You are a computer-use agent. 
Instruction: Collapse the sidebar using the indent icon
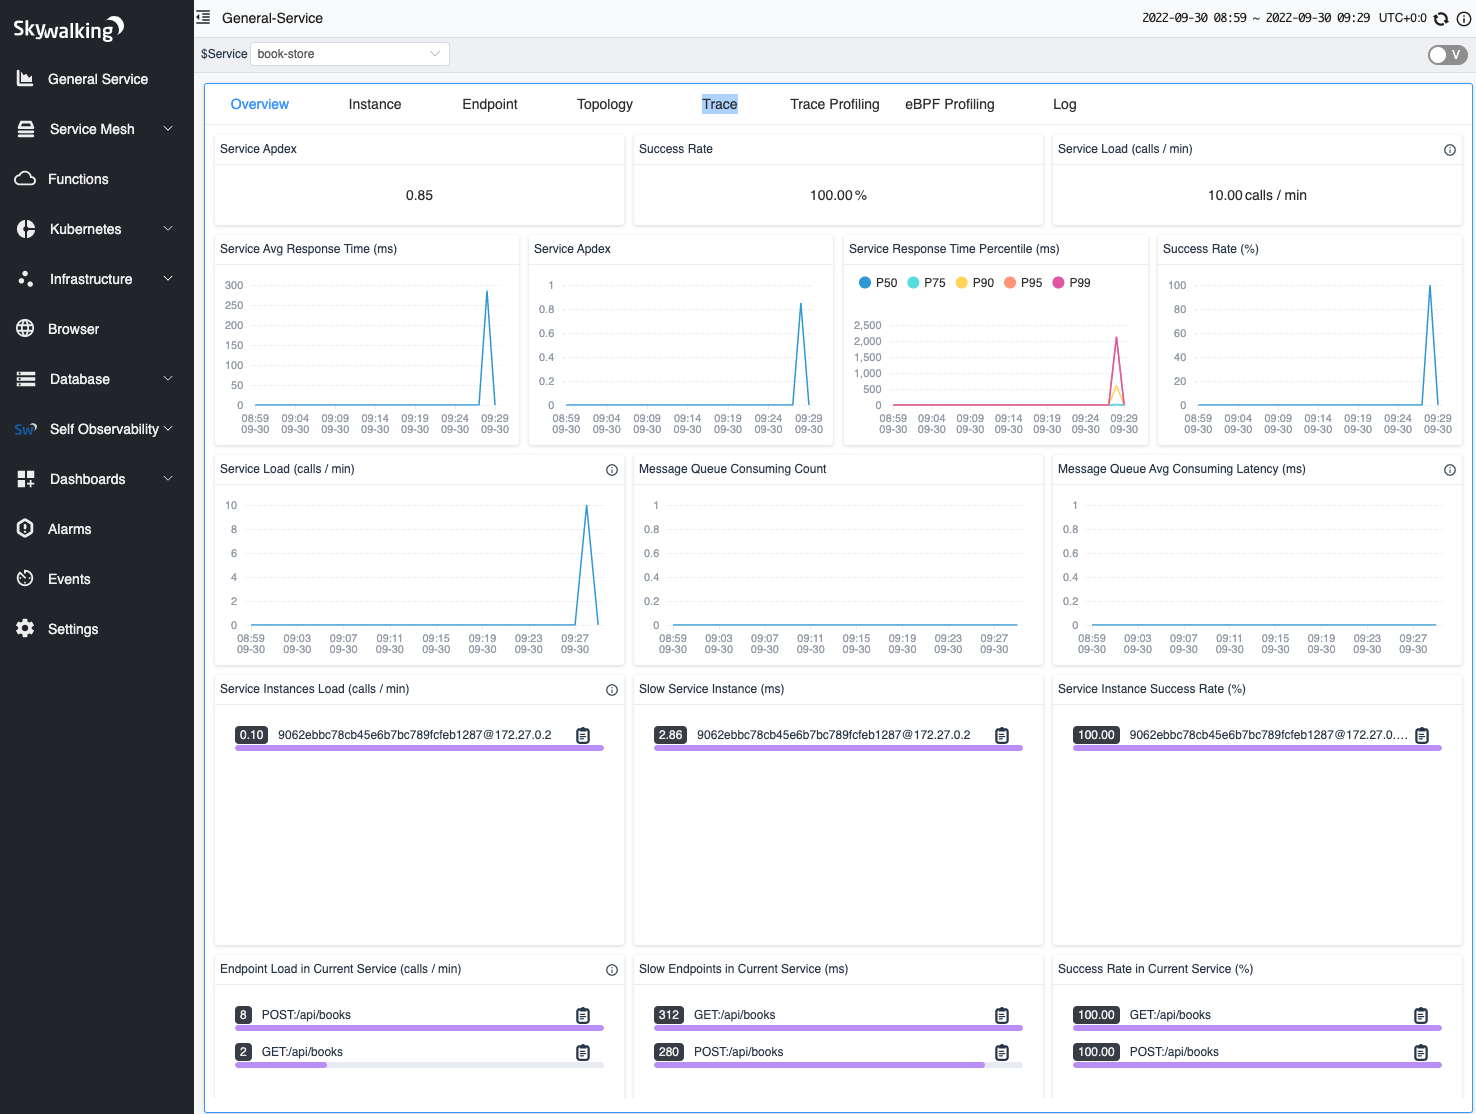(202, 17)
